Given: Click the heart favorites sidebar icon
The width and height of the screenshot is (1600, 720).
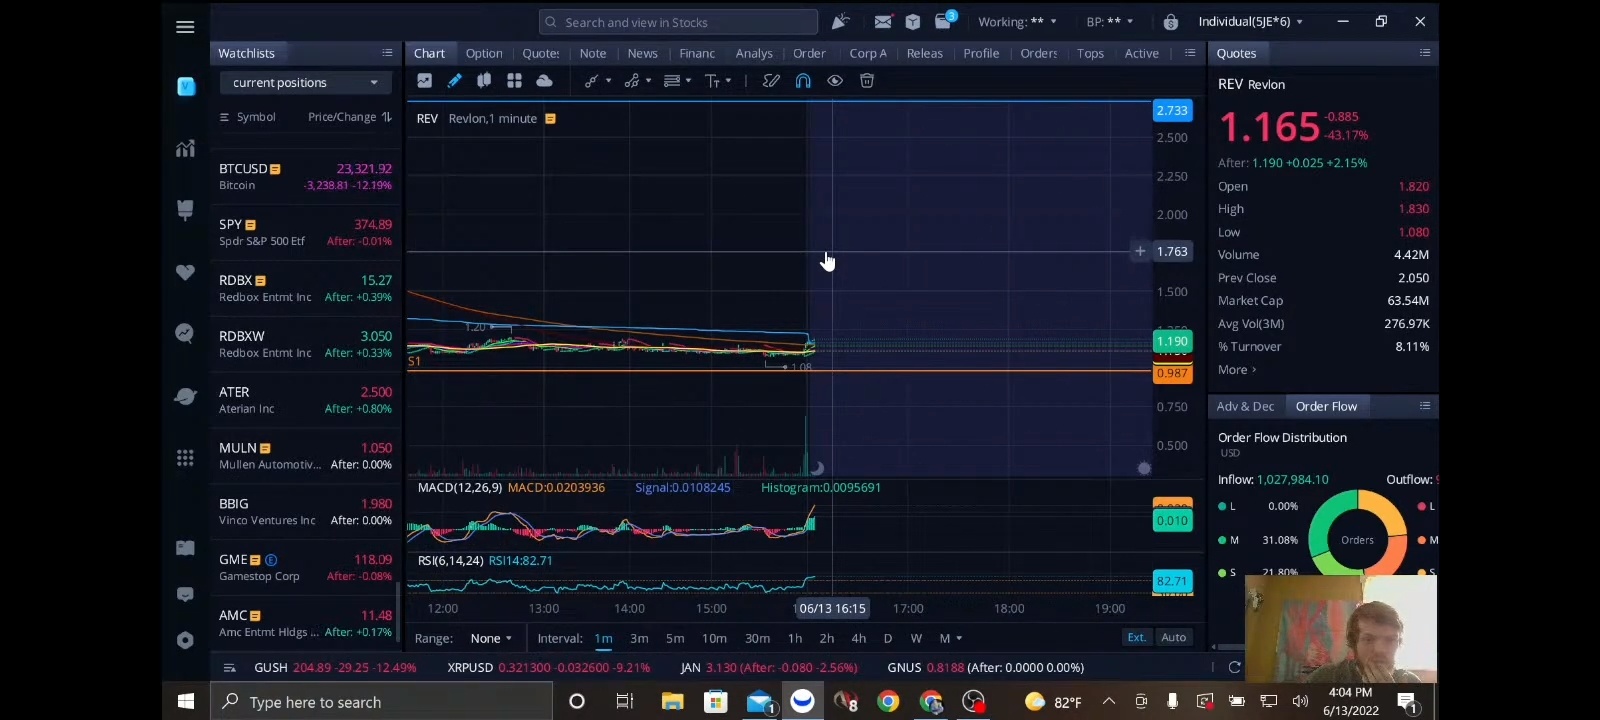Looking at the screenshot, I should point(185,272).
